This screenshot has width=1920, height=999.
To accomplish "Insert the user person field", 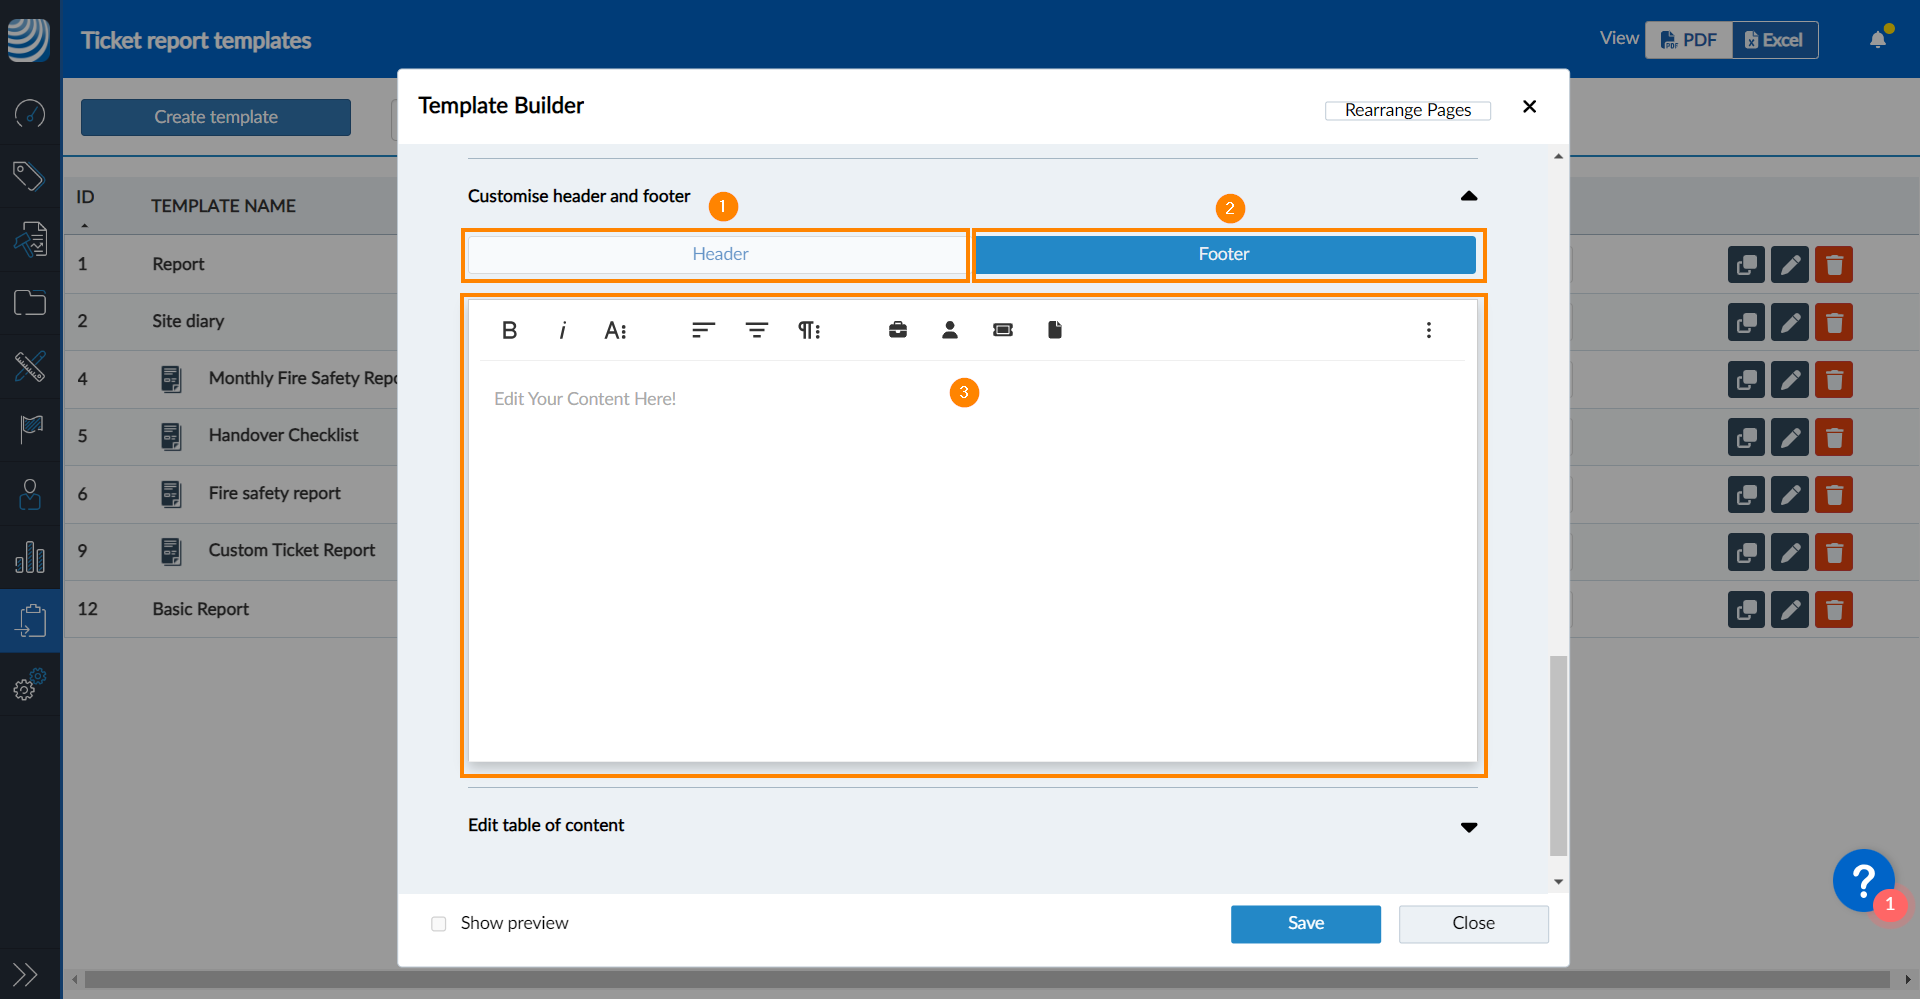I will click(950, 330).
